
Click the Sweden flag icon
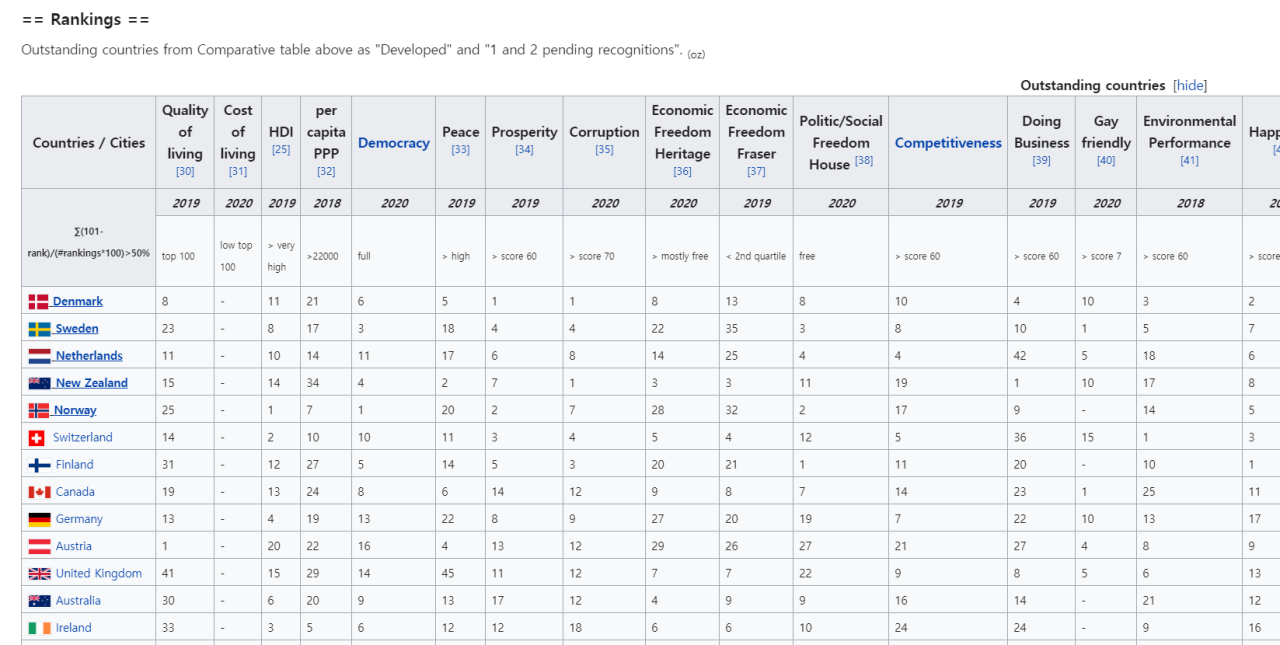[x=39, y=329]
